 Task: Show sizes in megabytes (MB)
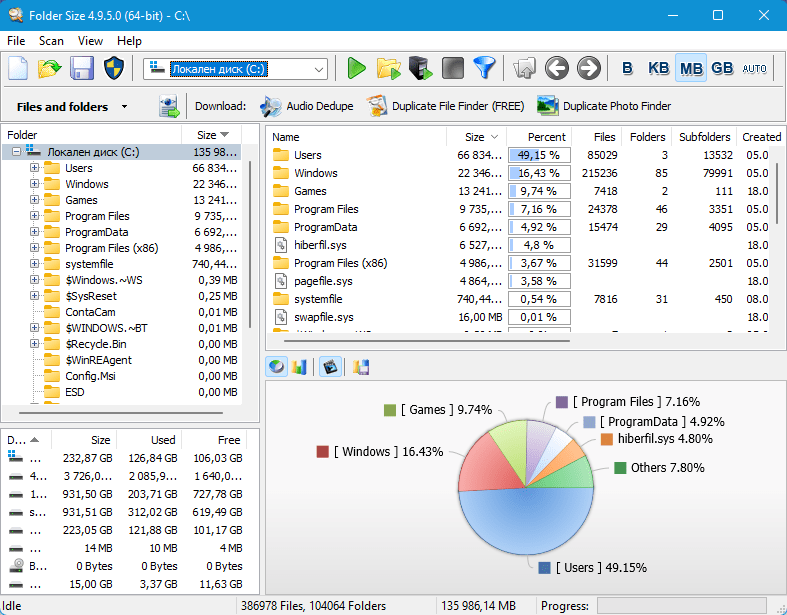tap(691, 68)
